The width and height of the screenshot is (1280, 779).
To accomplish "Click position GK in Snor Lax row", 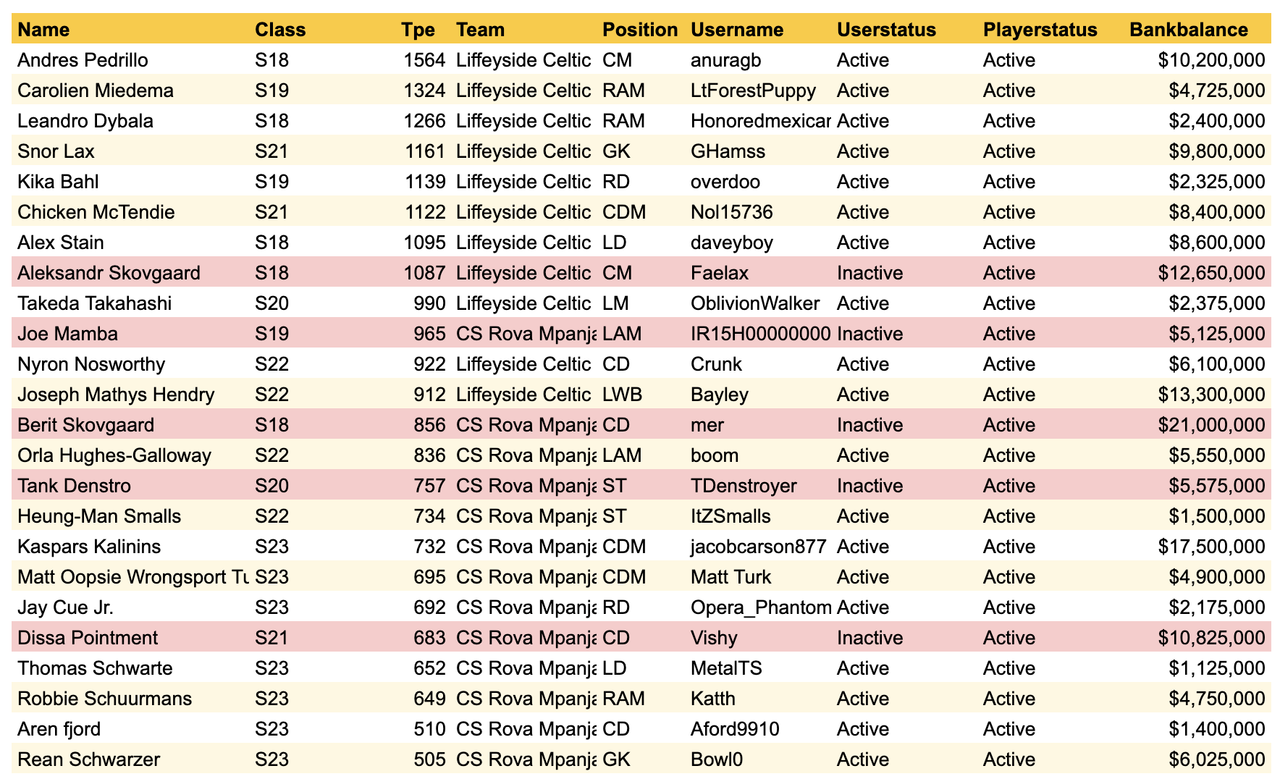I will pos(617,151).
